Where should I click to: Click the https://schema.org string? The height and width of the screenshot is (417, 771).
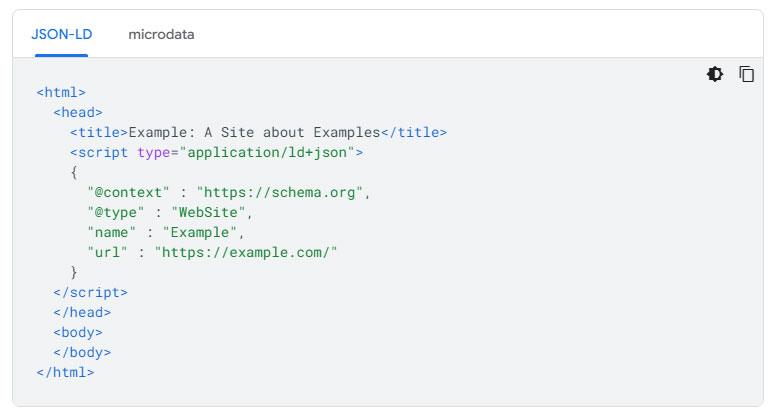pyautogui.click(x=279, y=192)
